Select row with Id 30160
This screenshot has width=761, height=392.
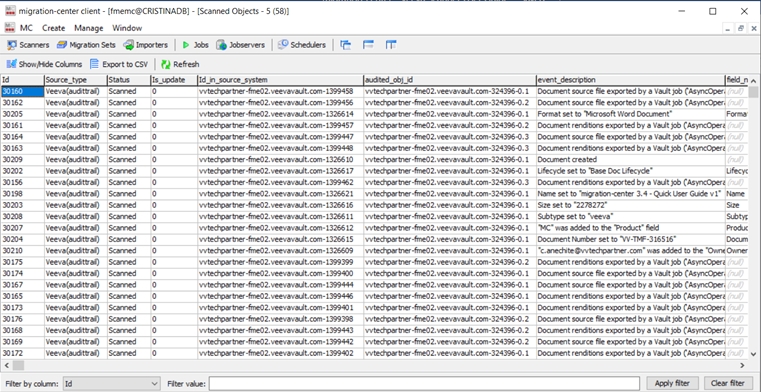coord(22,91)
